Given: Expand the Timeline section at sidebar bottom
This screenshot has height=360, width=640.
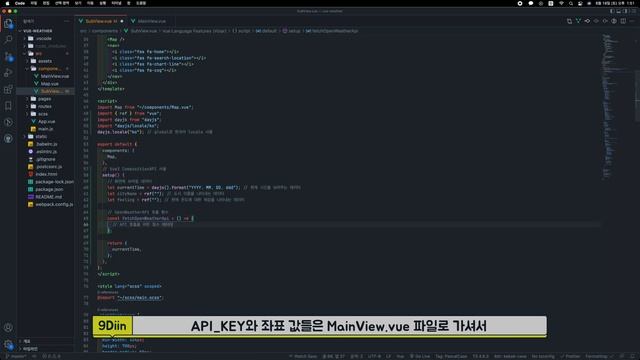Looking at the screenshot, I should point(45,349).
